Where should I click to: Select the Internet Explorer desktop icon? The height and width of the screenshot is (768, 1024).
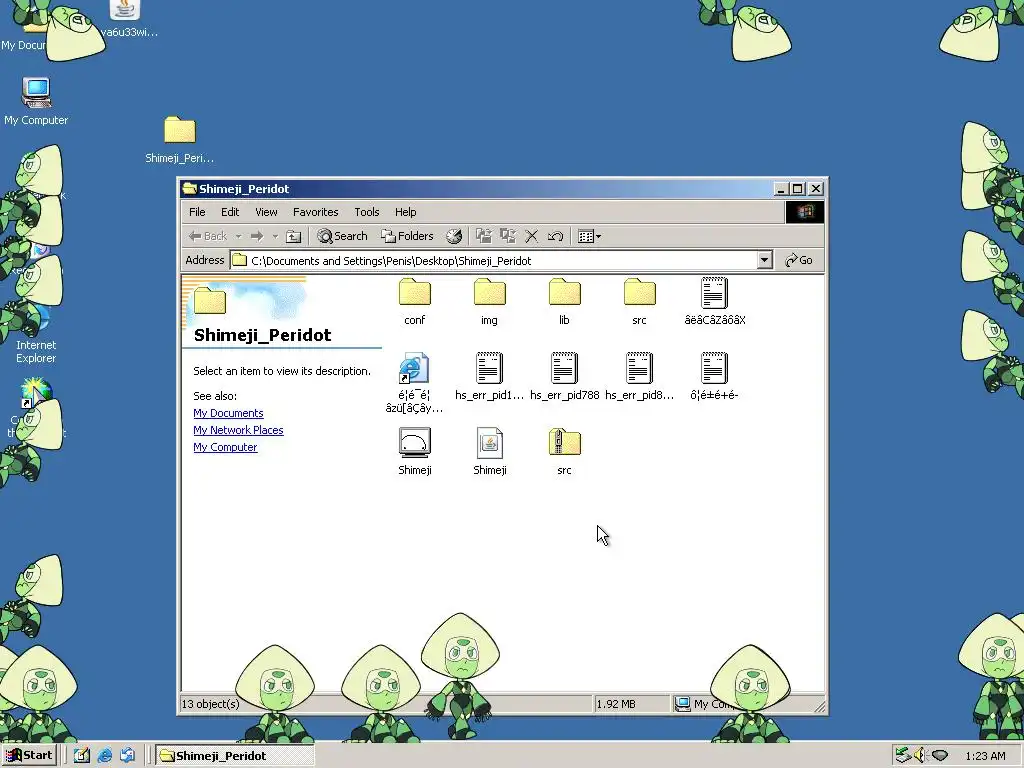coord(36,334)
